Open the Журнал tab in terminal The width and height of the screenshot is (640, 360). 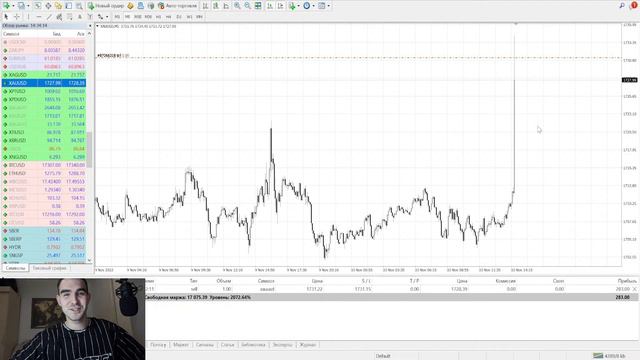(307, 345)
